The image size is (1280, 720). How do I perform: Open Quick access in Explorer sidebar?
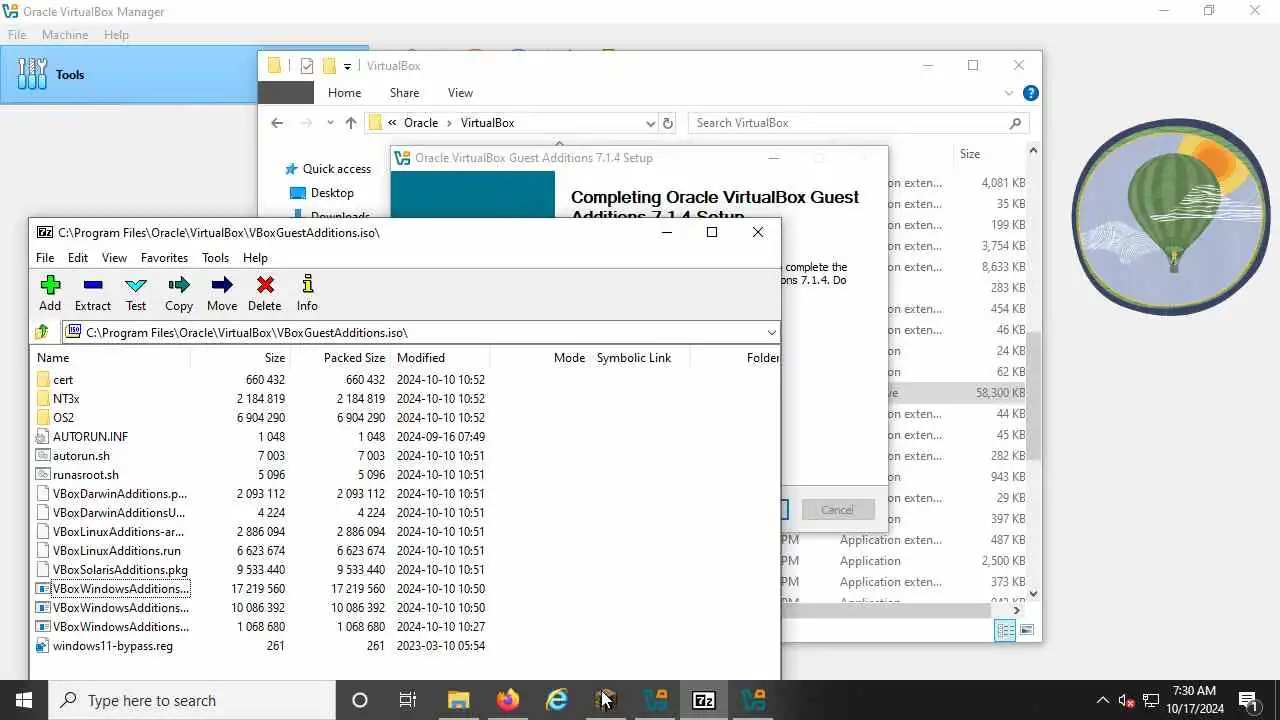(x=336, y=169)
